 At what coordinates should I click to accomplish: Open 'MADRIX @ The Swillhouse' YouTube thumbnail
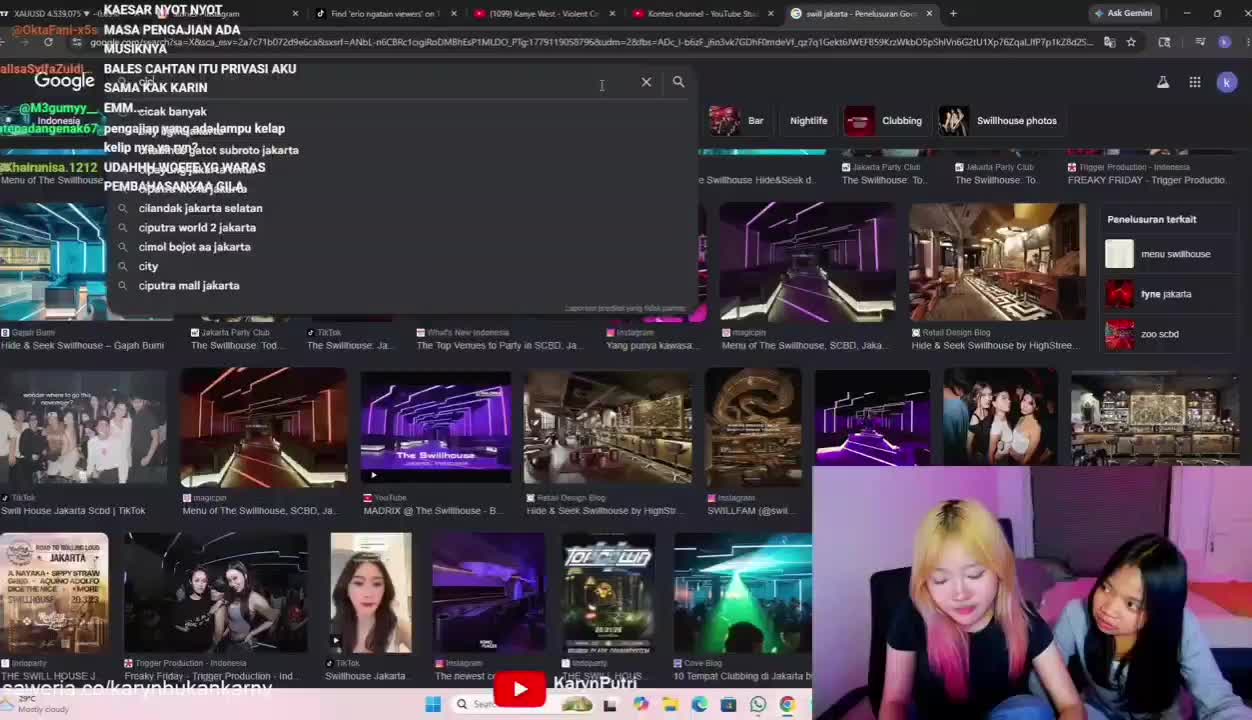436,427
